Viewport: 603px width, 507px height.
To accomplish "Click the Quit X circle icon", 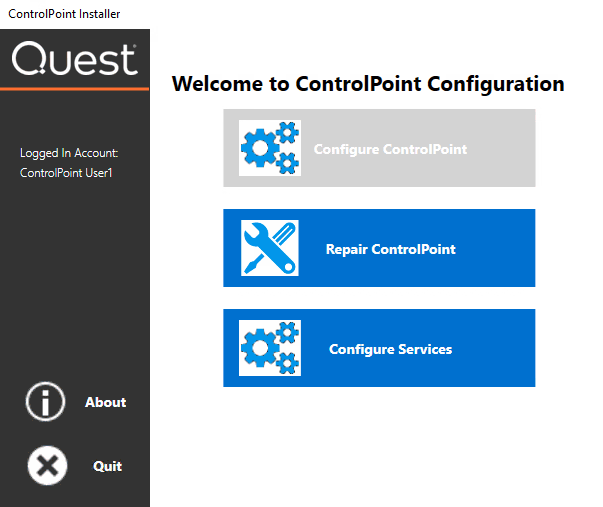I will coord(46,466).
